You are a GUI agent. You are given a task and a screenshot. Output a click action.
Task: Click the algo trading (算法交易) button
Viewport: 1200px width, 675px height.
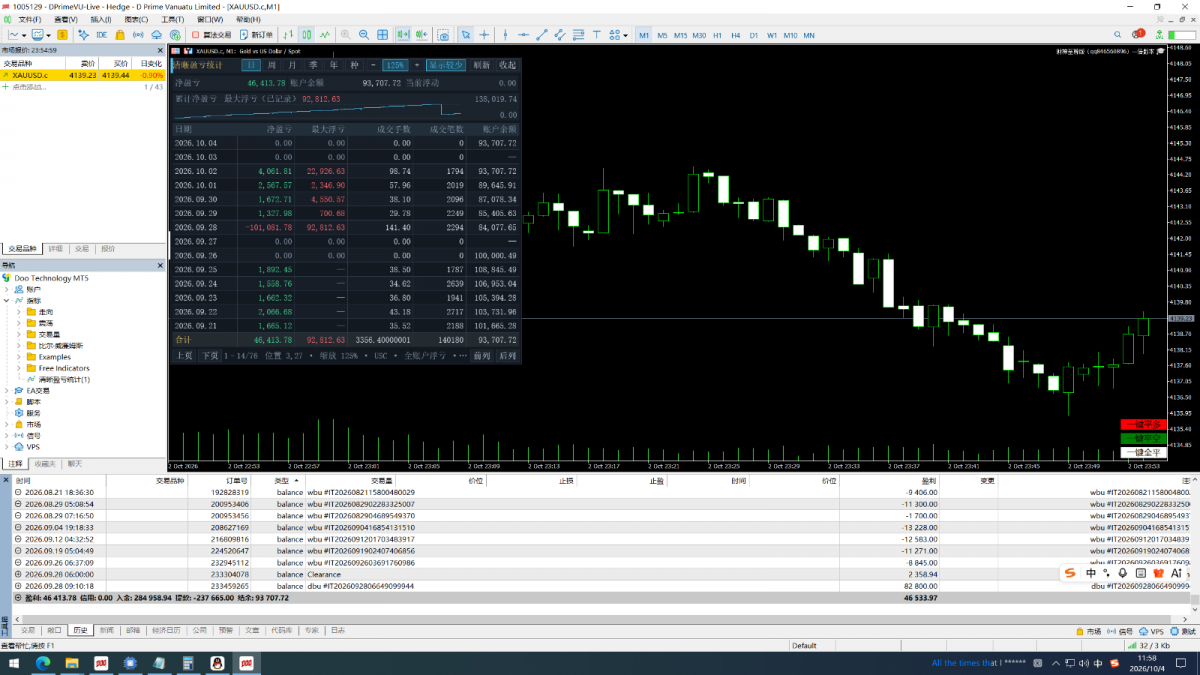(210, 35)
